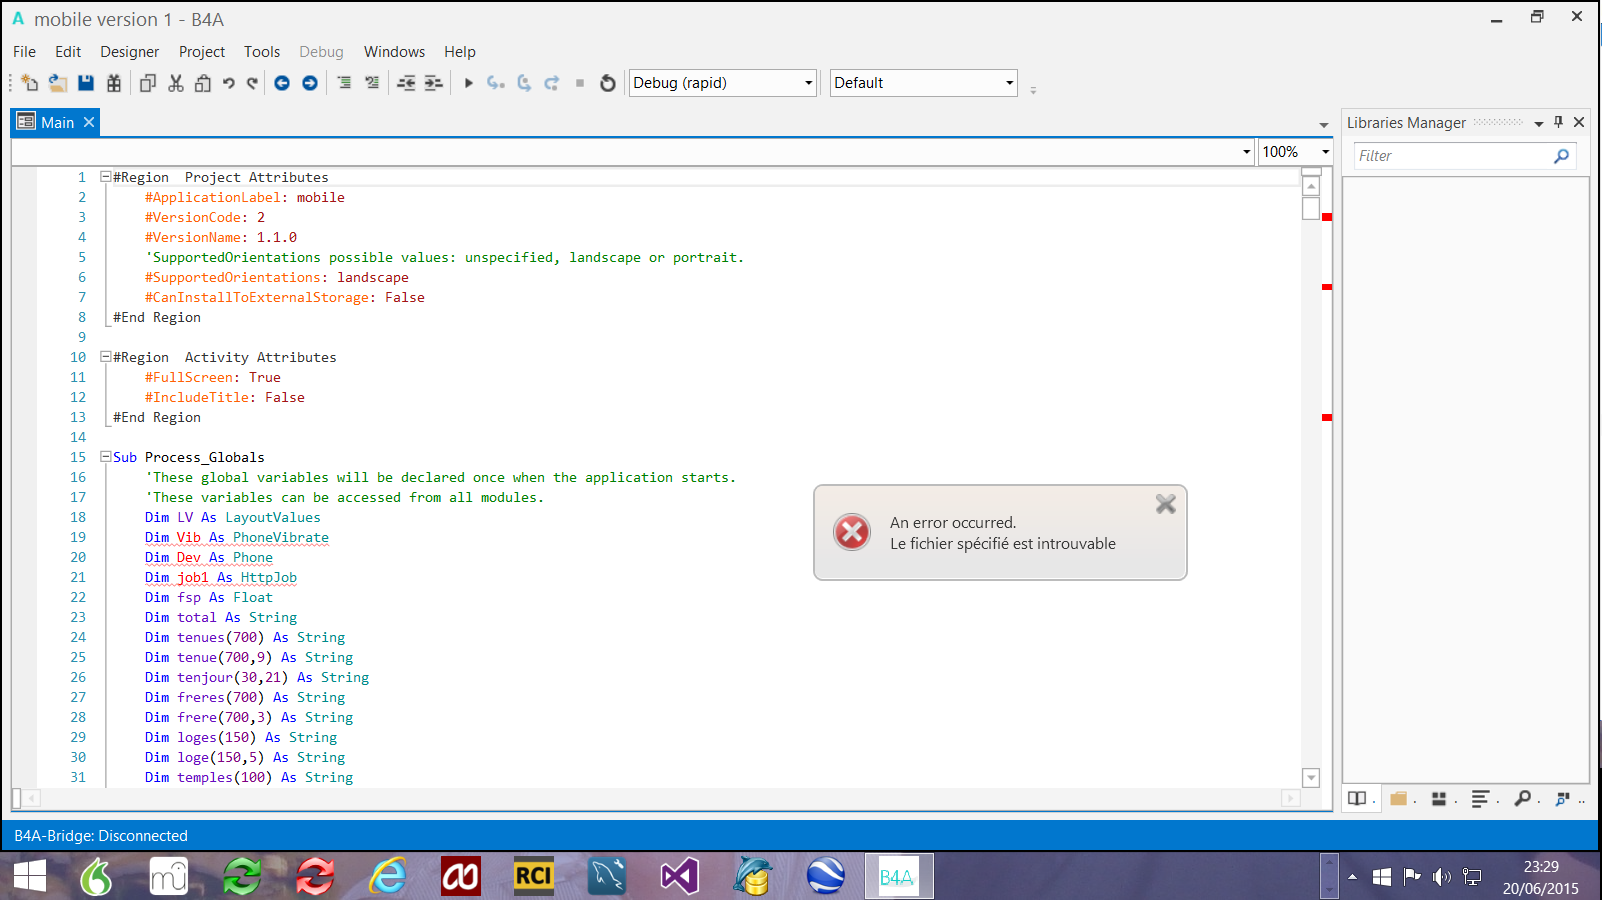Click the vertical scrollbar up arrow
Screen dimensions: 1602x900
[x=1311, y=186]
